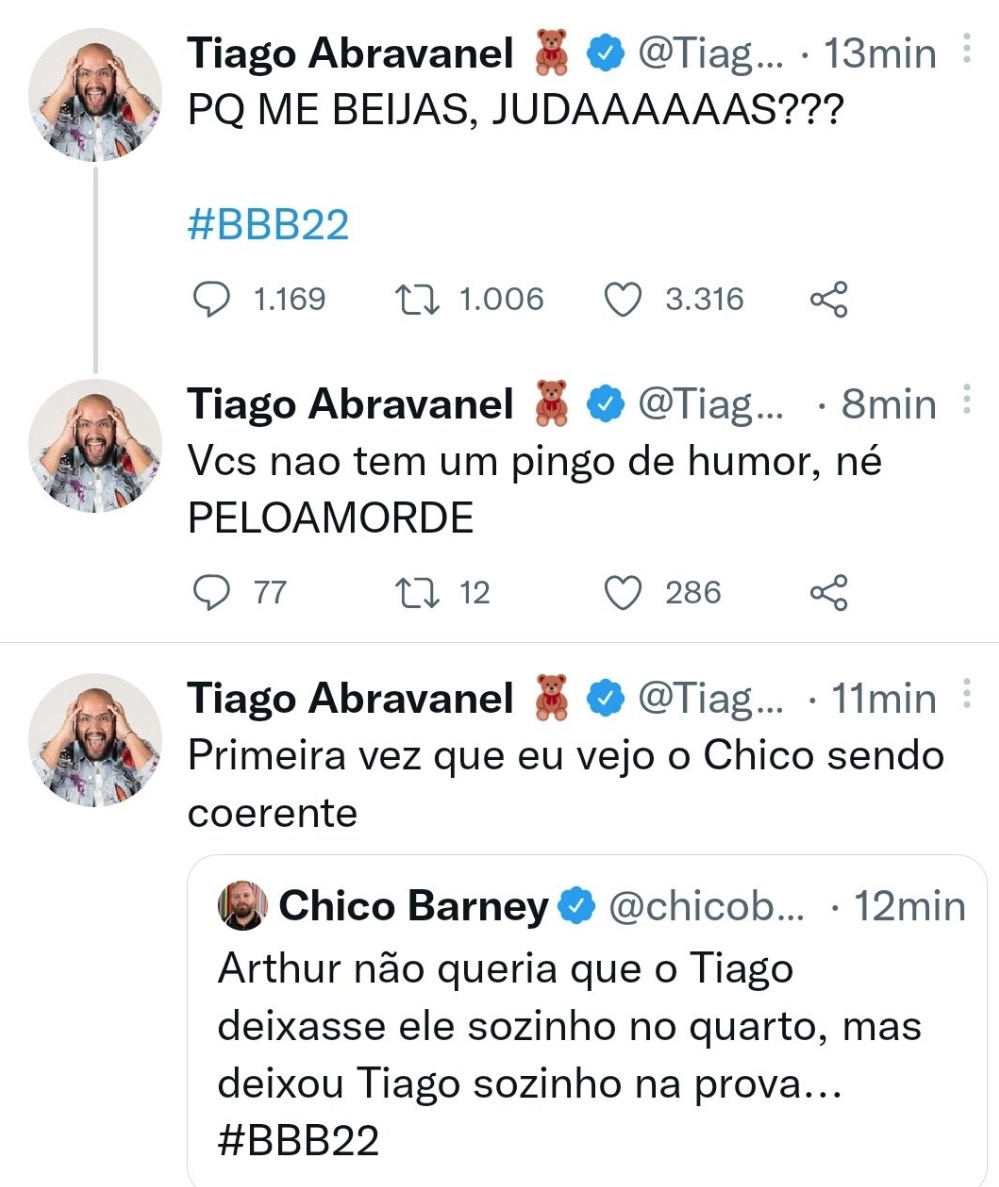The width and height of the screenshot is (999, 1187).
Task: Click Tiago Abravanel's avatar on the 11min tweet
Action: tap(94, 740)
